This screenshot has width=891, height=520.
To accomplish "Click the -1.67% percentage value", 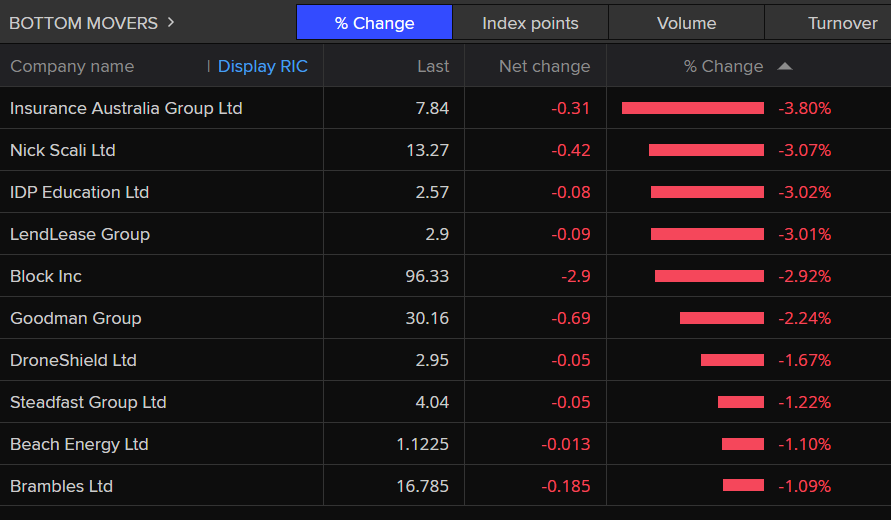I will (805, 360).
